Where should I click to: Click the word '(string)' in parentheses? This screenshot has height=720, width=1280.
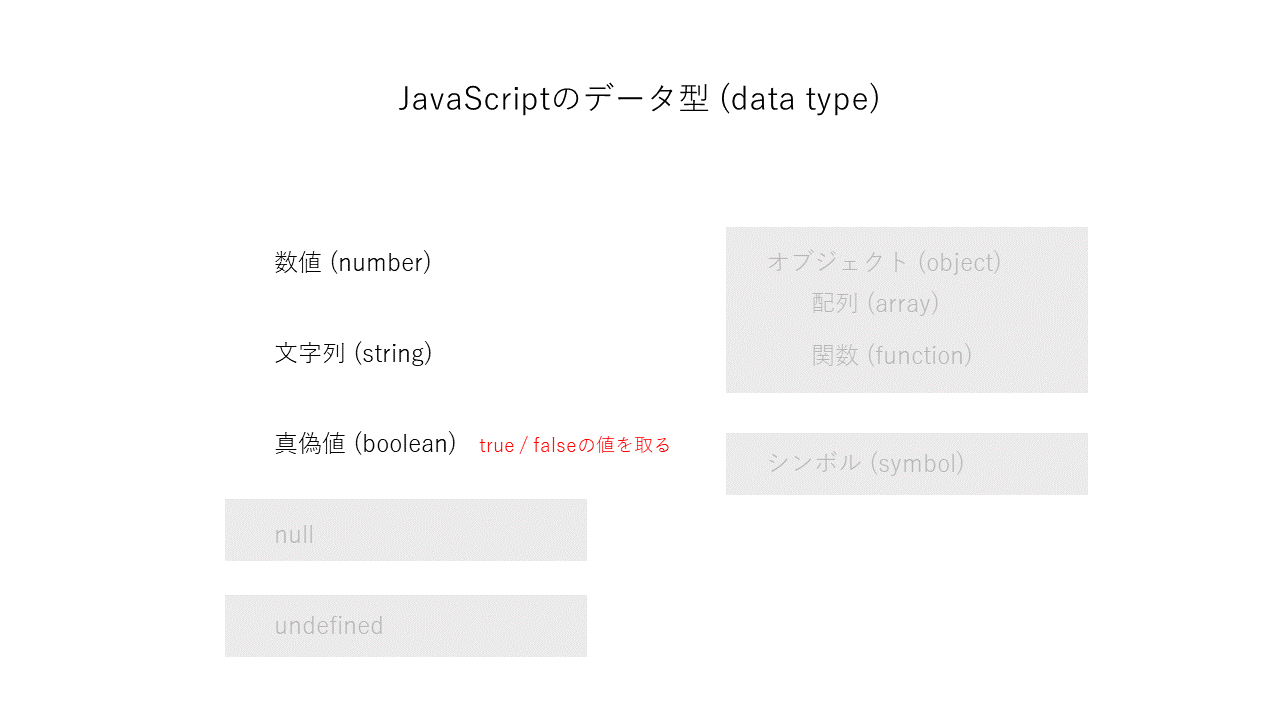393,354
